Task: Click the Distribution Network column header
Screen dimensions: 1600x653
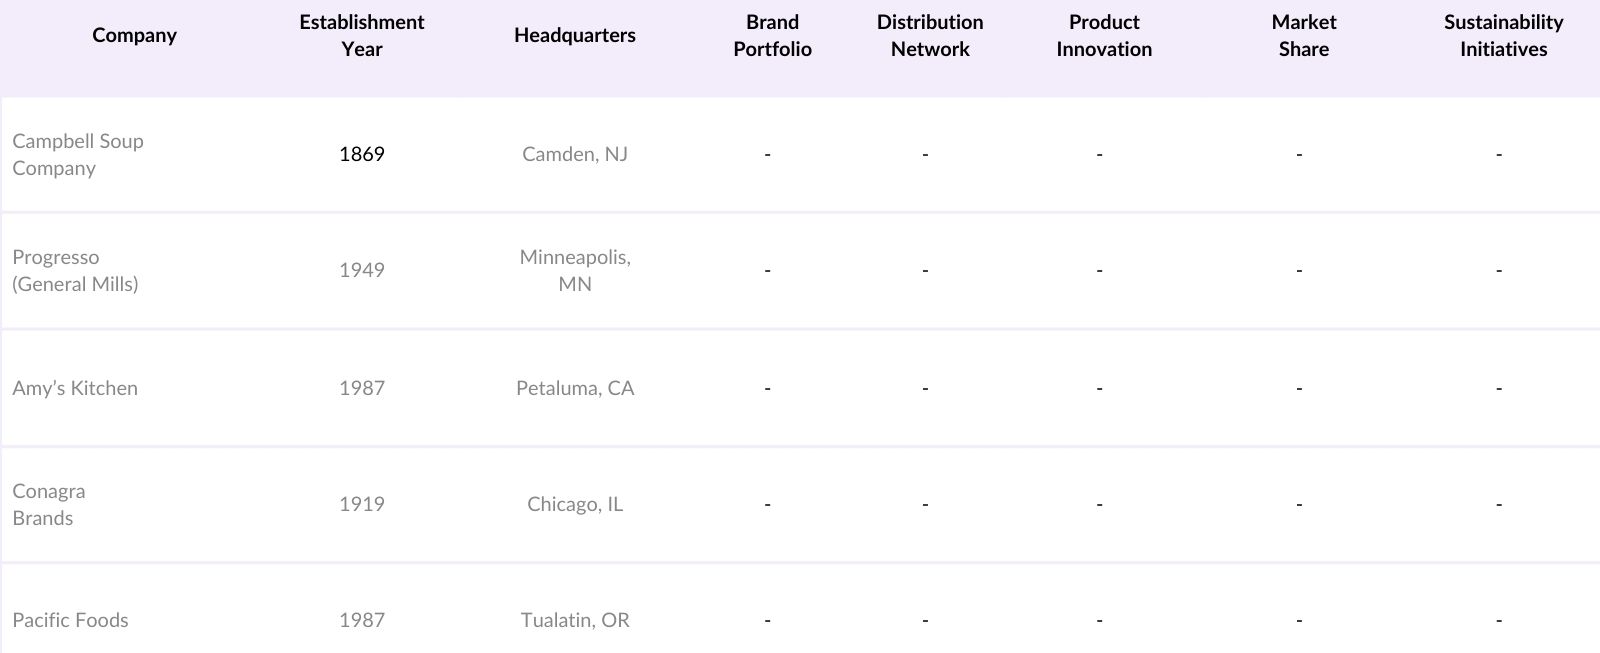Action: click(929, 35)
